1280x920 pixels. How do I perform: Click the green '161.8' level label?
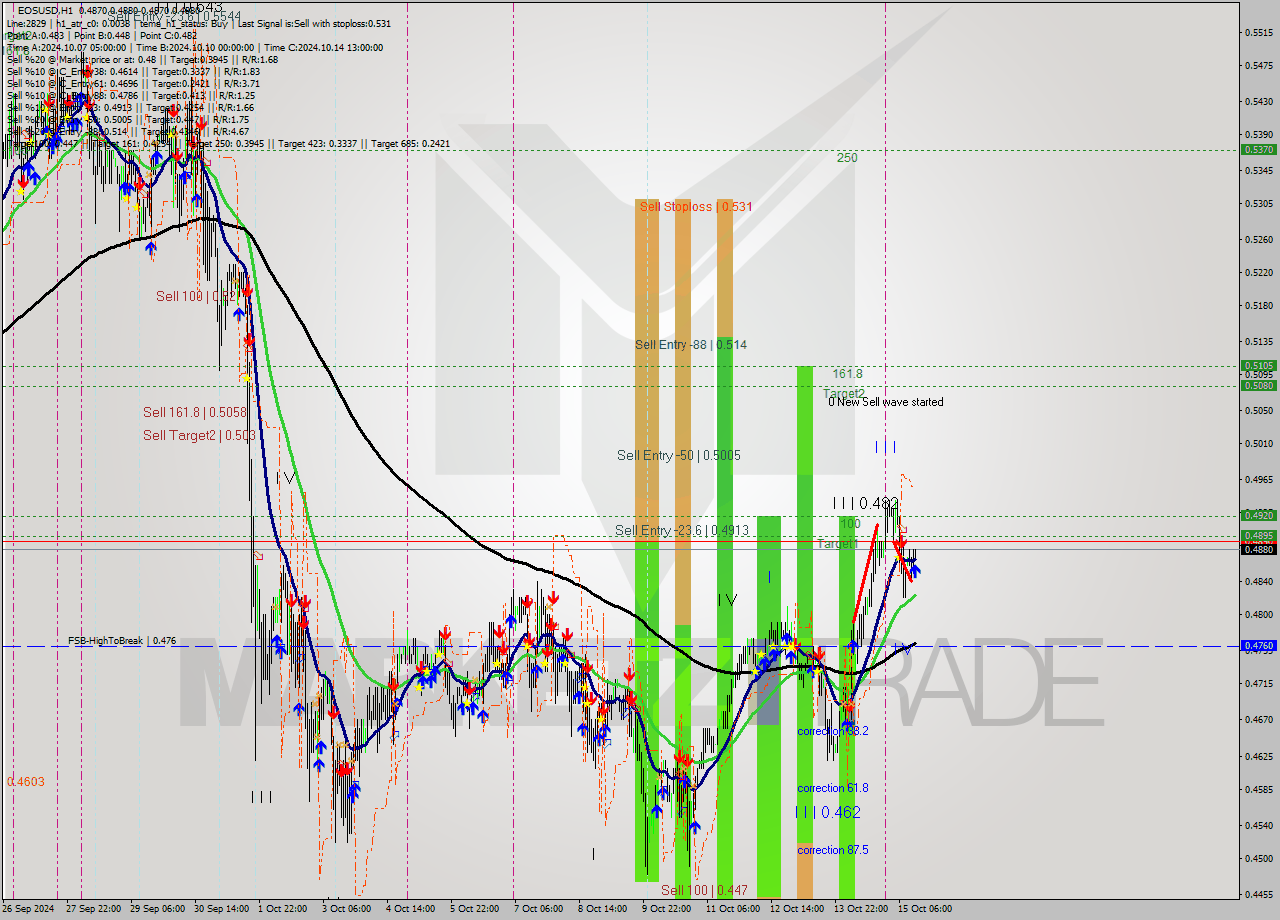tap(847, 373)
